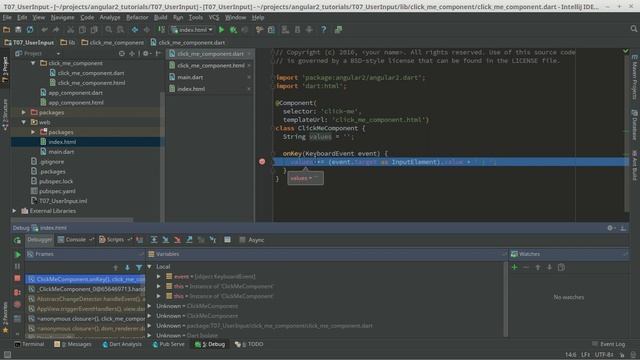Image resolution: width=640 pixels, height=360 pixels.
Task: Click Step Out debugger icon
Action: pyautogui.click(x=189, y=240)
